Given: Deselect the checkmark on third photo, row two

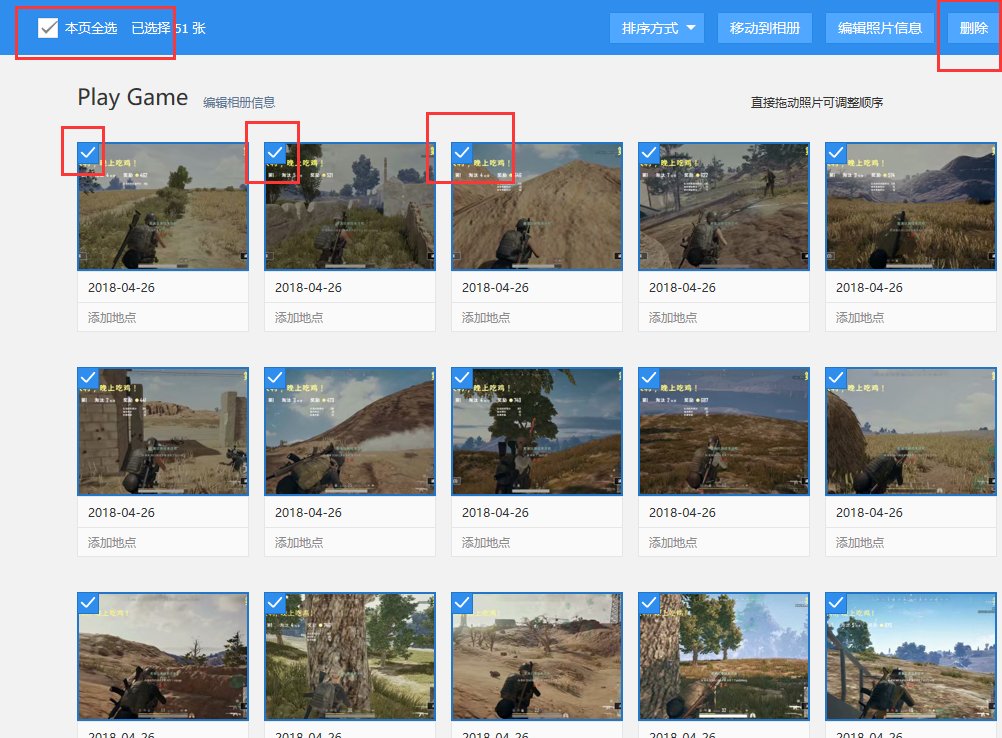Looking at the screenshot, I should (462, 377).
